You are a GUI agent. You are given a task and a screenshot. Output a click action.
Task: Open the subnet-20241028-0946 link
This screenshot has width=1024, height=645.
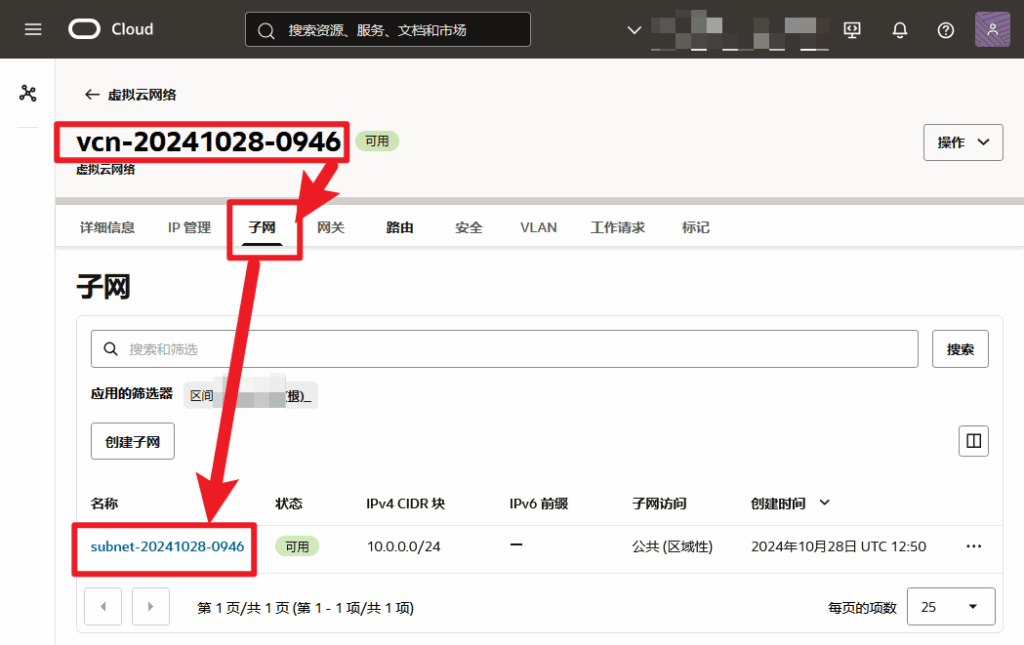click(x=167, y=546)
